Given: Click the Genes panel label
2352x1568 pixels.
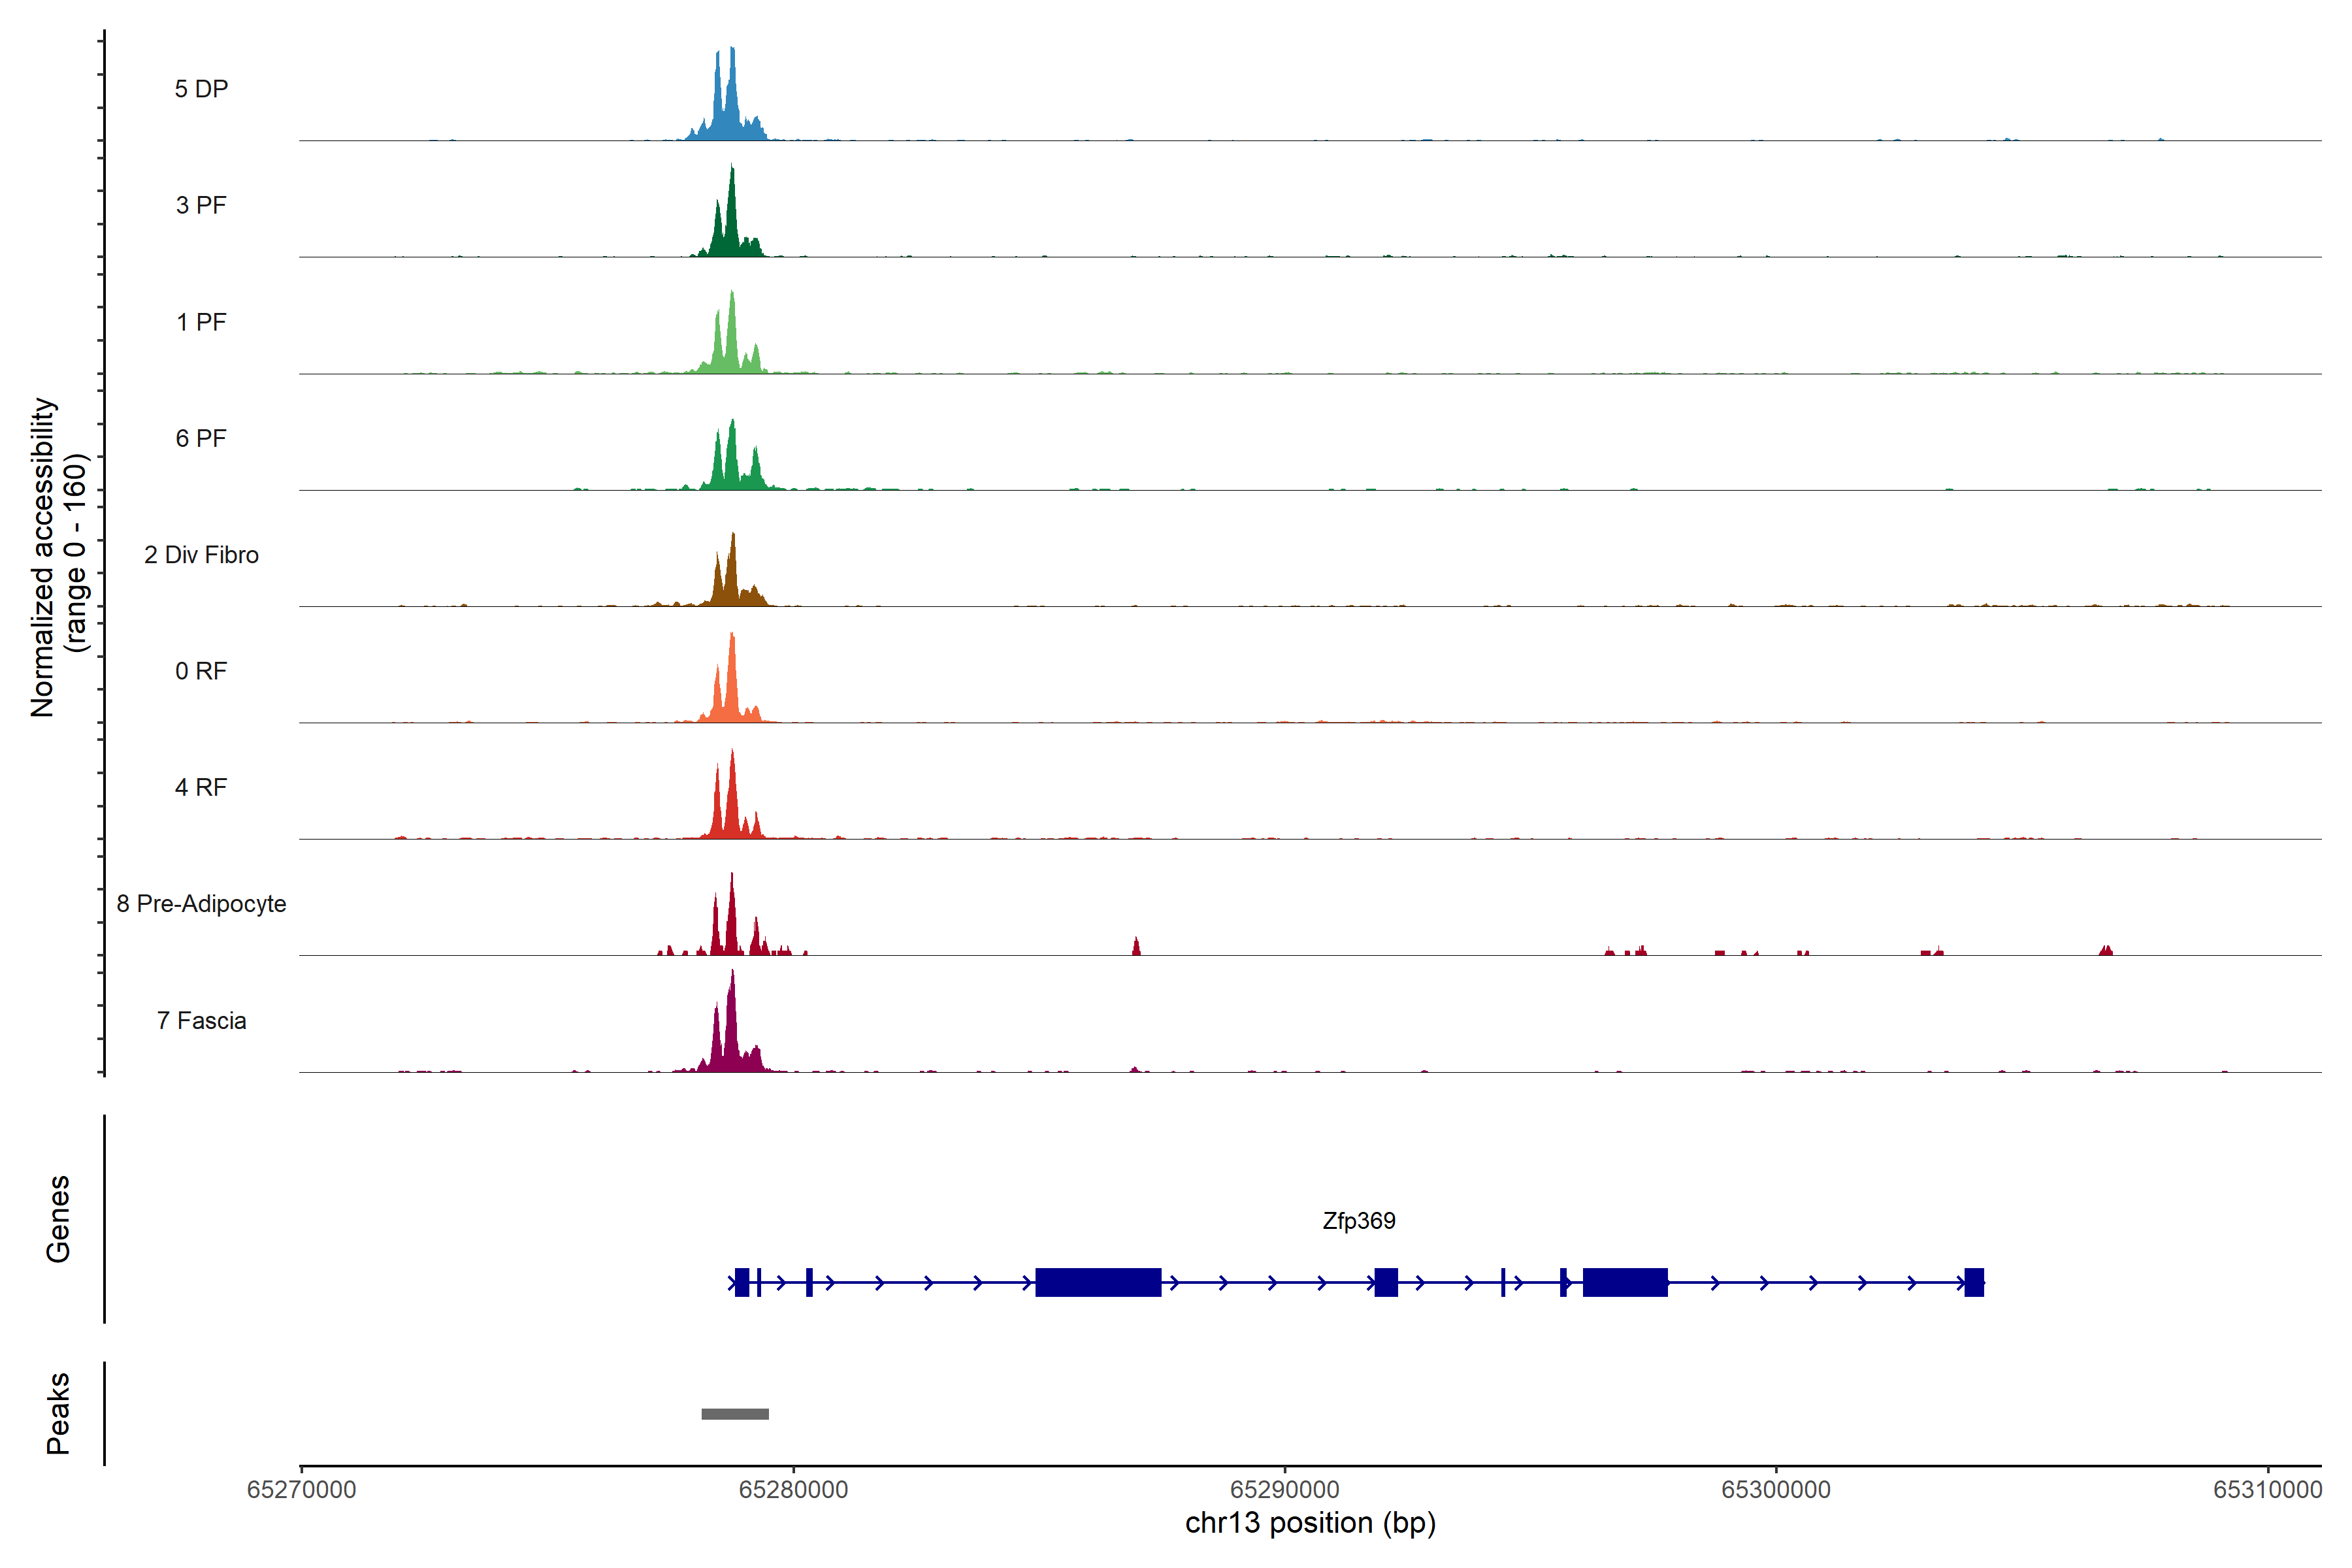Looking at the screenshot, I should [x=58, y=1219].
